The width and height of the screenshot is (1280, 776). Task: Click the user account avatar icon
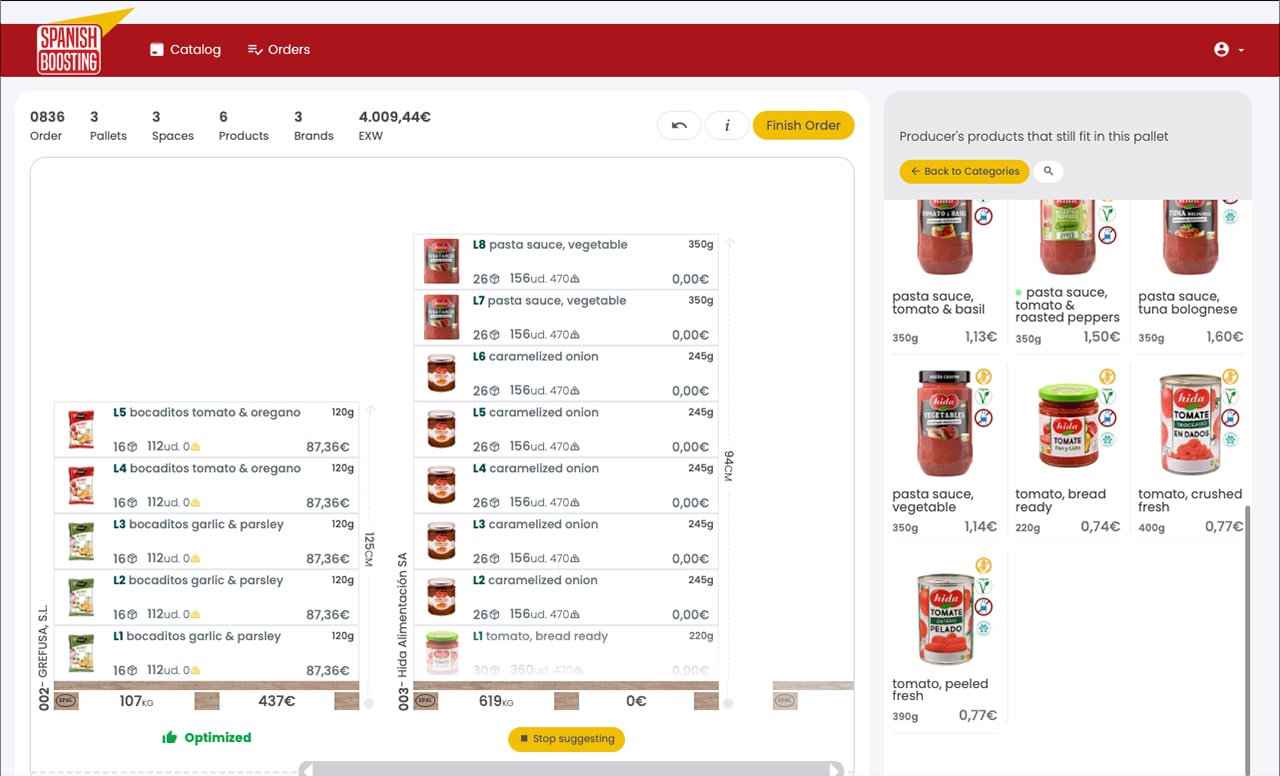(x=1221, y=49)
